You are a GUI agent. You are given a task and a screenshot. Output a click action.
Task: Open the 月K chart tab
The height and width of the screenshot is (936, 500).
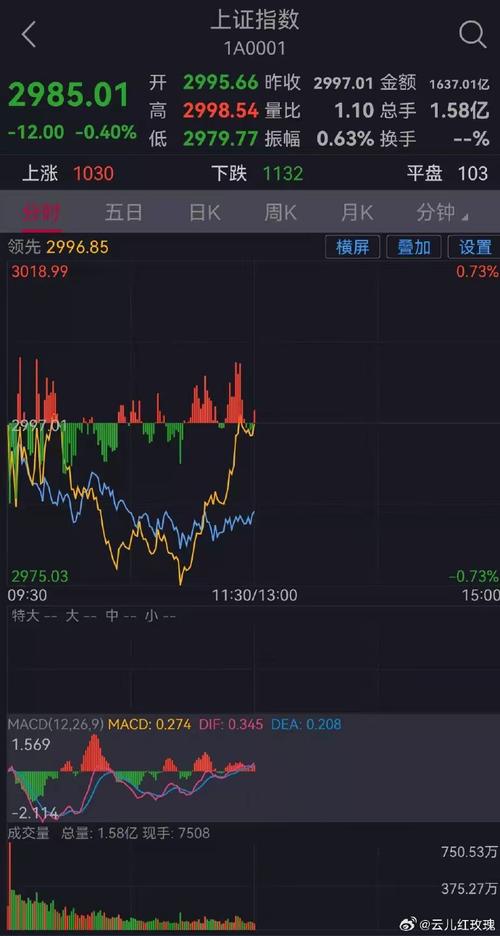click(x=357, y=212)
